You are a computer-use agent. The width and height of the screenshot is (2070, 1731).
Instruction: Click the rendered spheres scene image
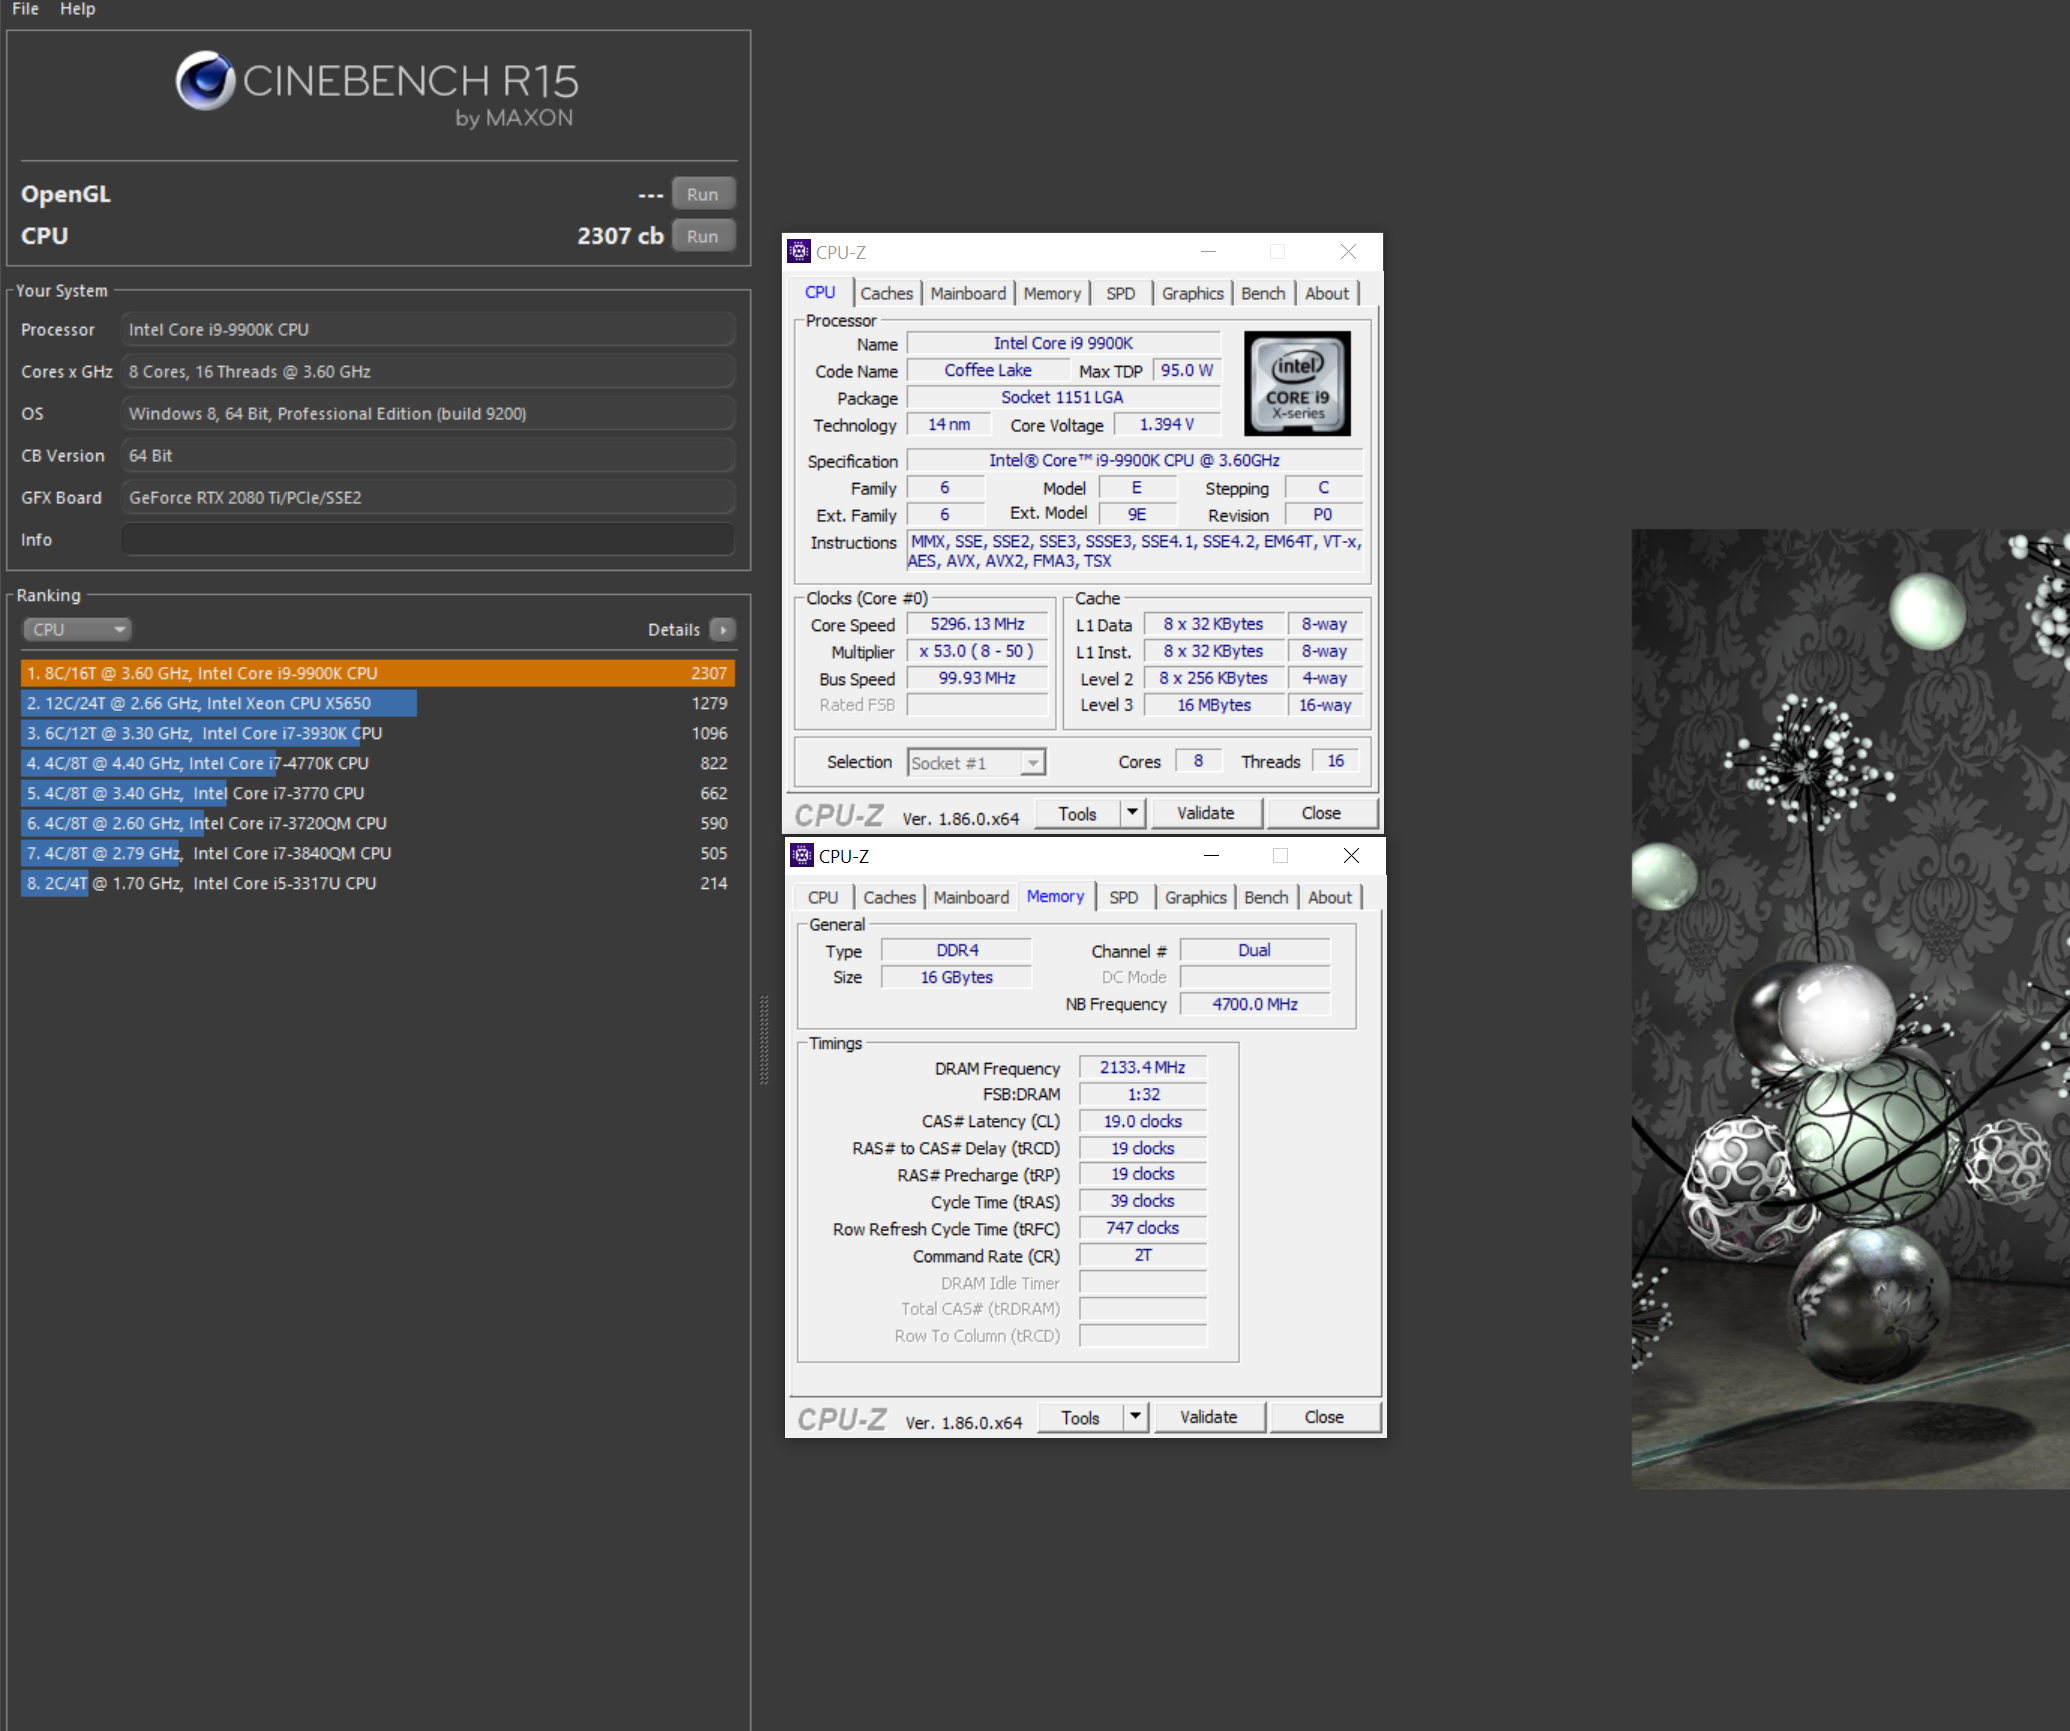tap(1850, 1008)
